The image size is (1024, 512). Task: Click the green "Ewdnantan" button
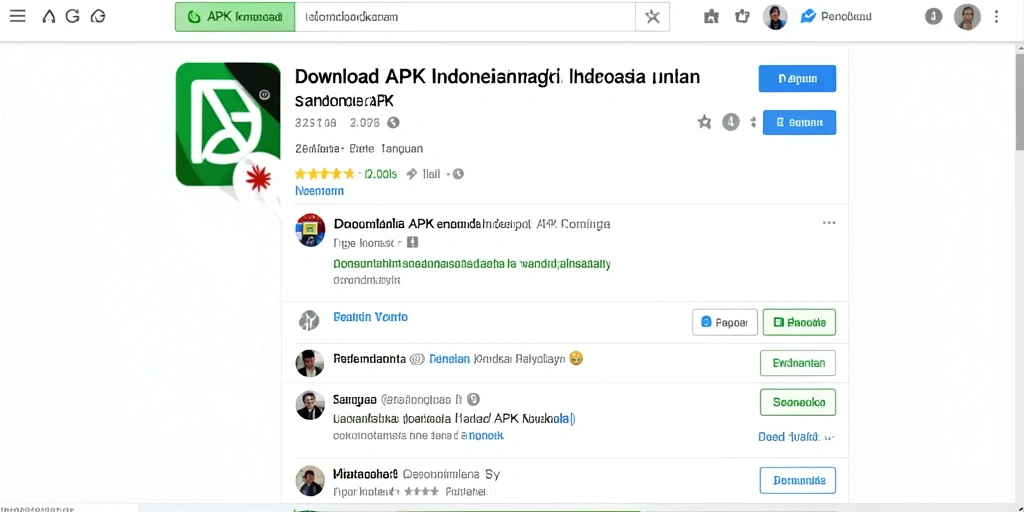point(798,363)
